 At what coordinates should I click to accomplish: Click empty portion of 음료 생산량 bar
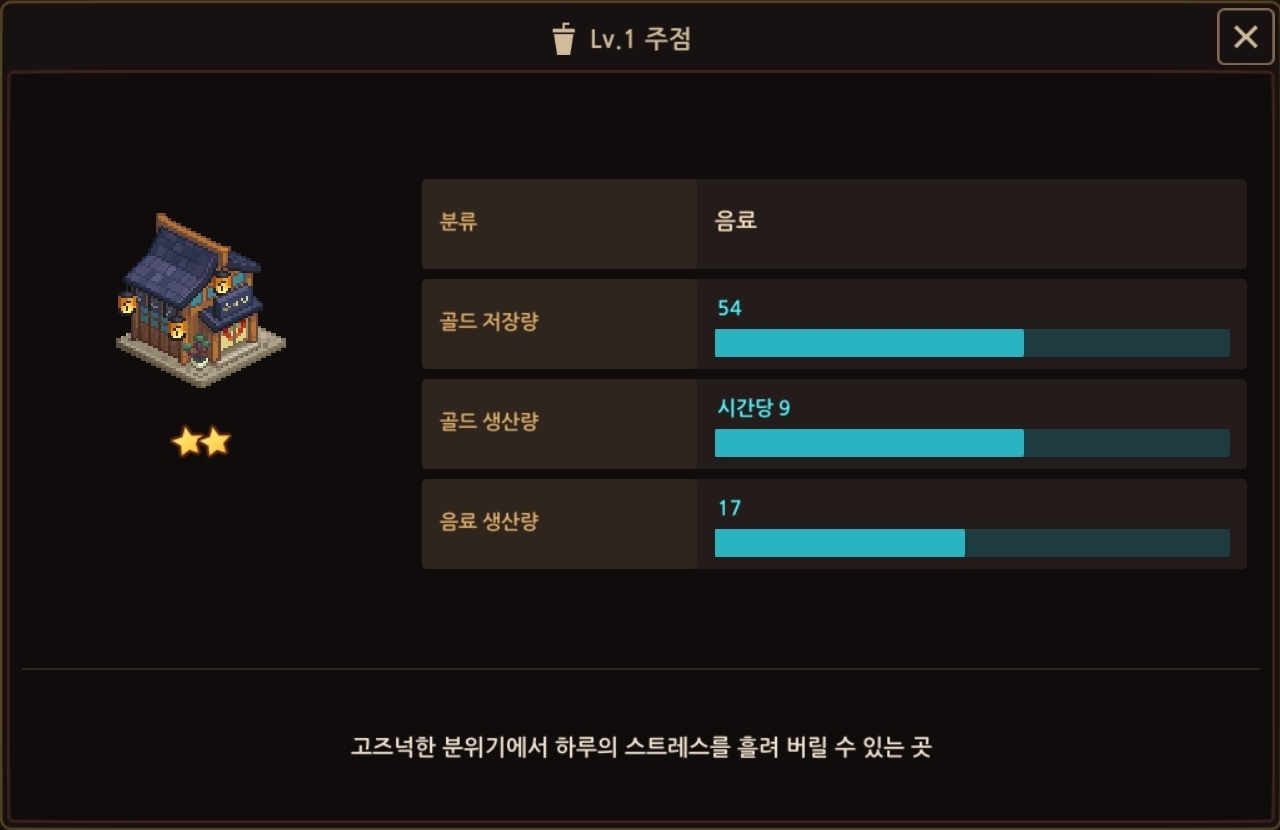click(1097, 543)
